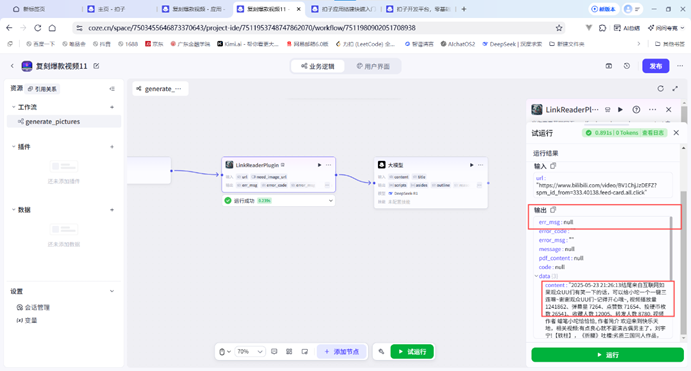Run the 大模型 node on canvas
This screenshot has width=691, height=371.
click(472, 165)
